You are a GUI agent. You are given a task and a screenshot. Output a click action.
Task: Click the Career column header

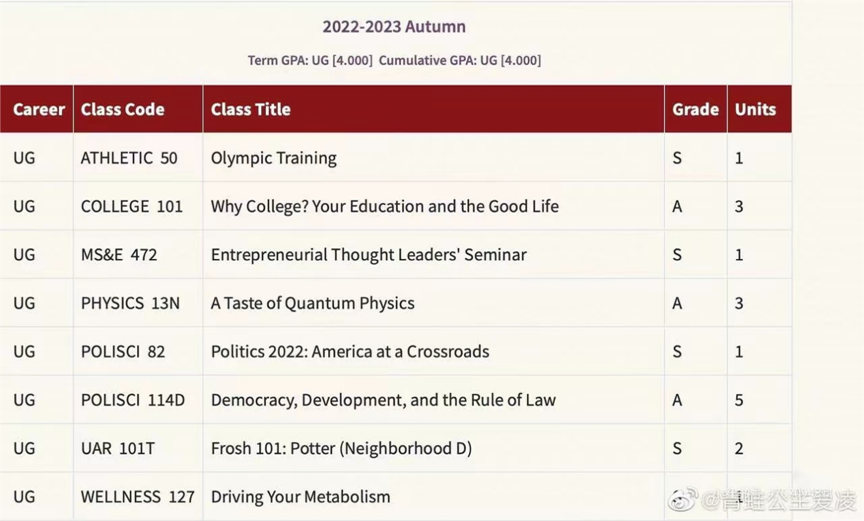pyautogui.click(x=39, y=109)
